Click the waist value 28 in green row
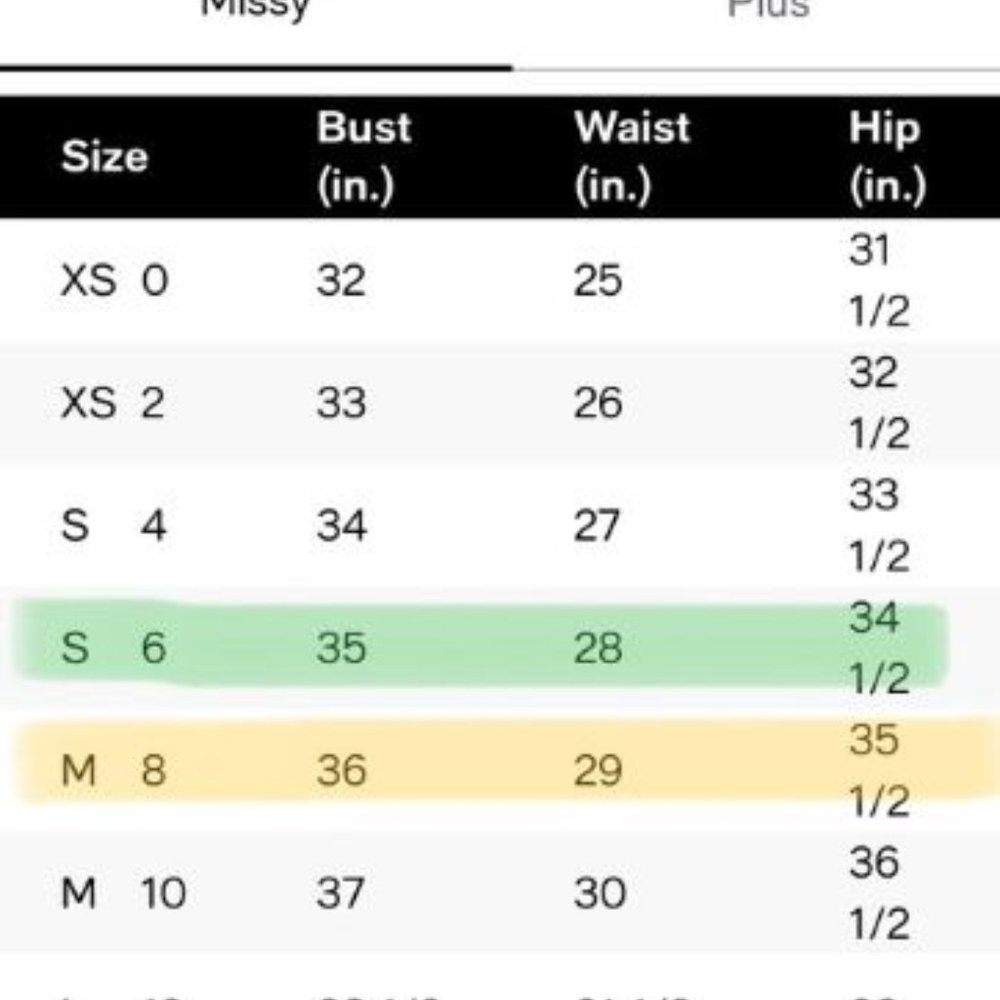The height and width of the screenshot is (1000, 1000). [x=598, y=649]
